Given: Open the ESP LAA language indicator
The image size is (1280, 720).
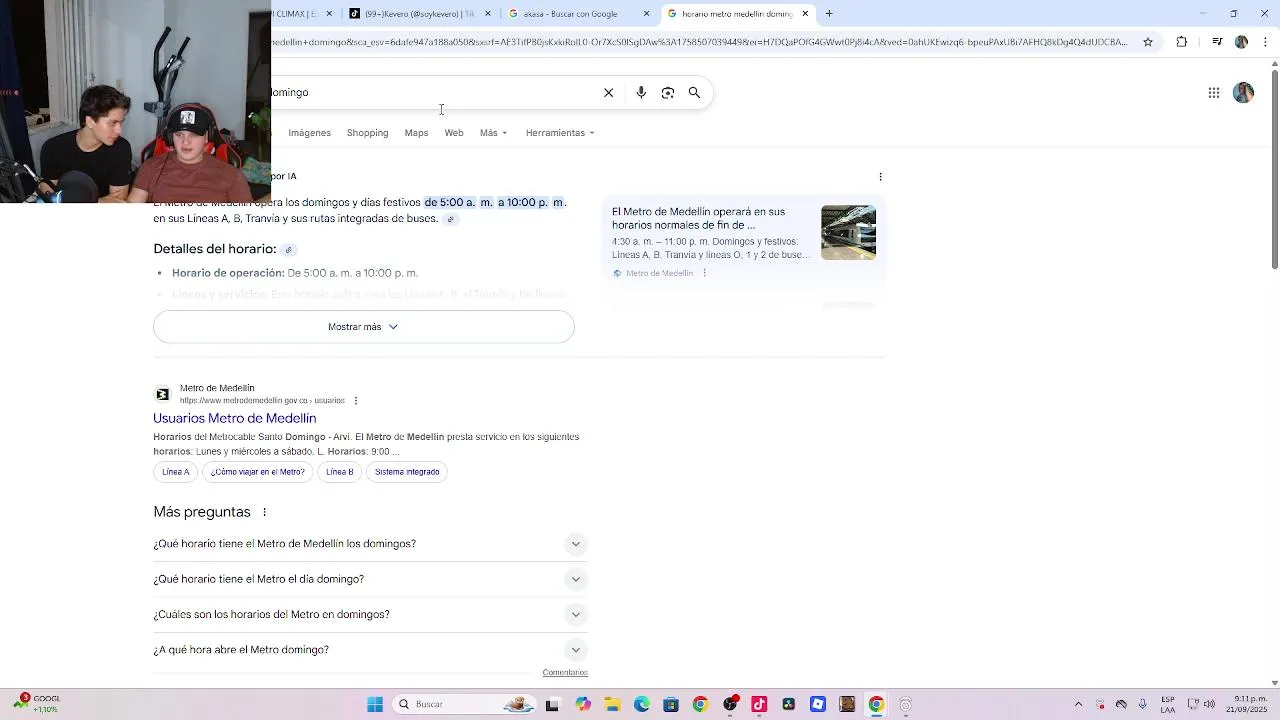Looking at the screenshot, I should click(1167, 705).
